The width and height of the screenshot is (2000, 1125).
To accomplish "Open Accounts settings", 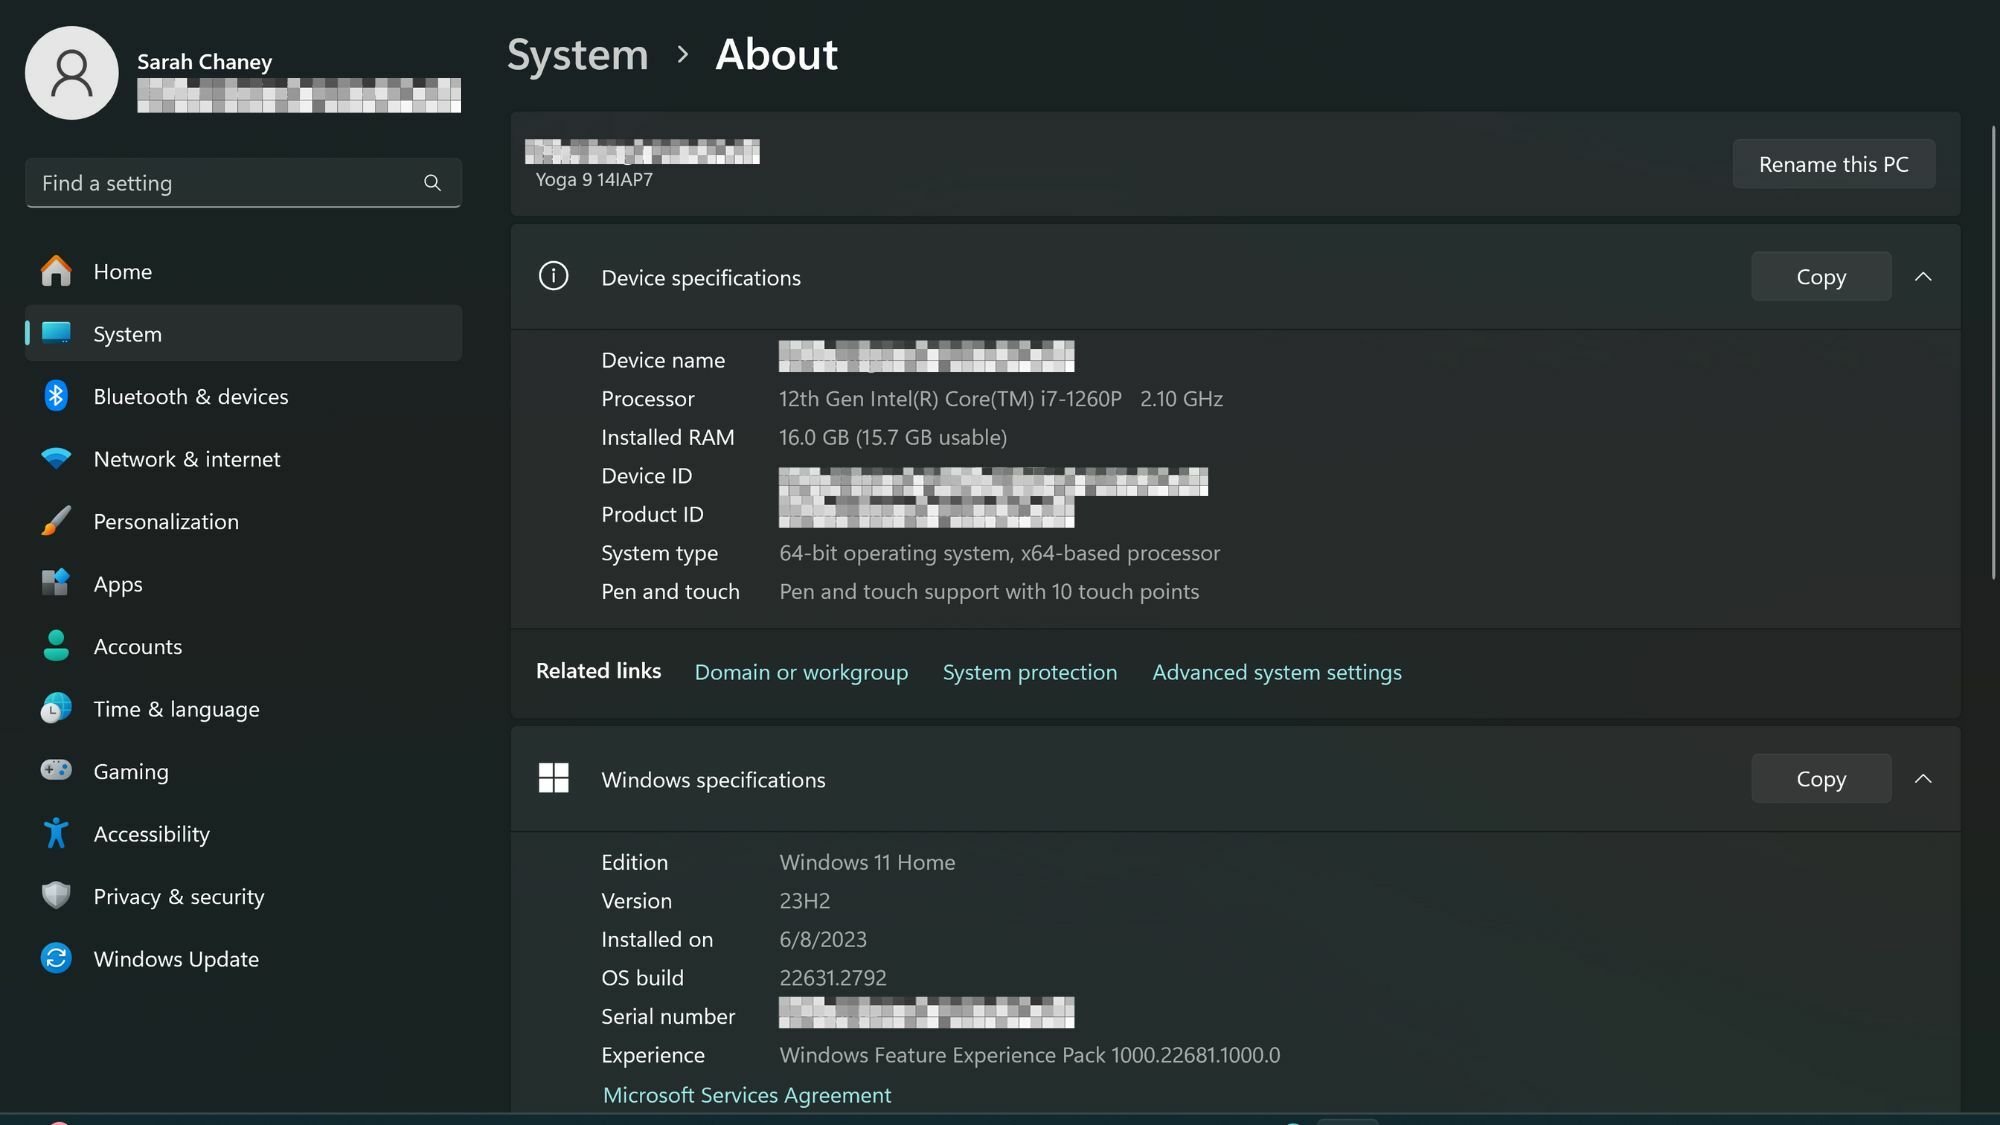I will click(138, 646).
